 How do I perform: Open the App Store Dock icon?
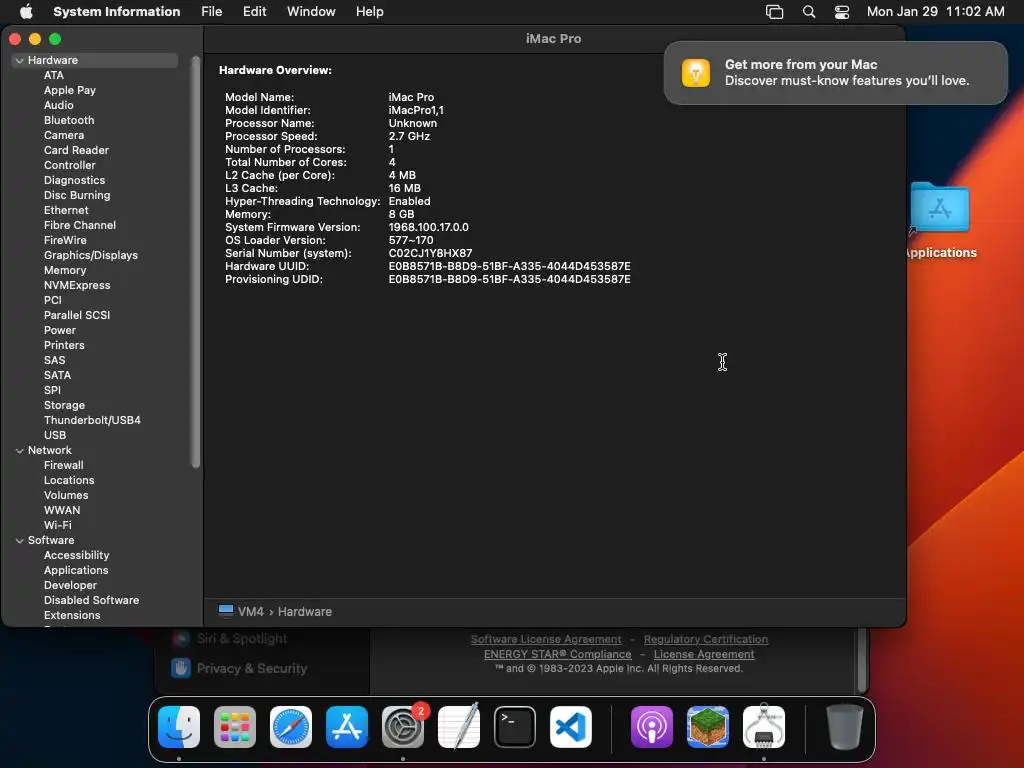pyautogui.click(x=347, y=727)
